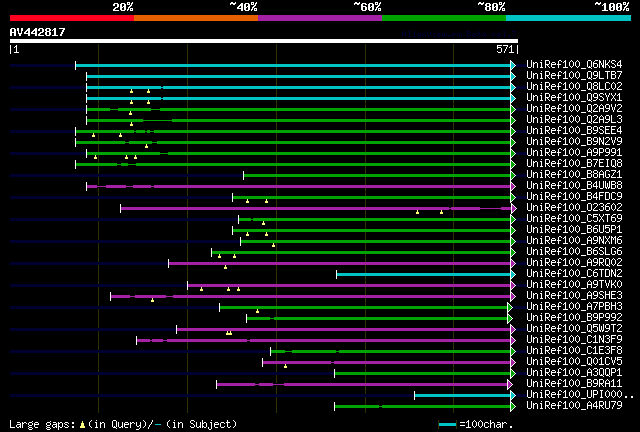This screenshot has height=432, width=640.
Task: Open the UniRef100_C1E3F8 label
Action: coord(574,351)
